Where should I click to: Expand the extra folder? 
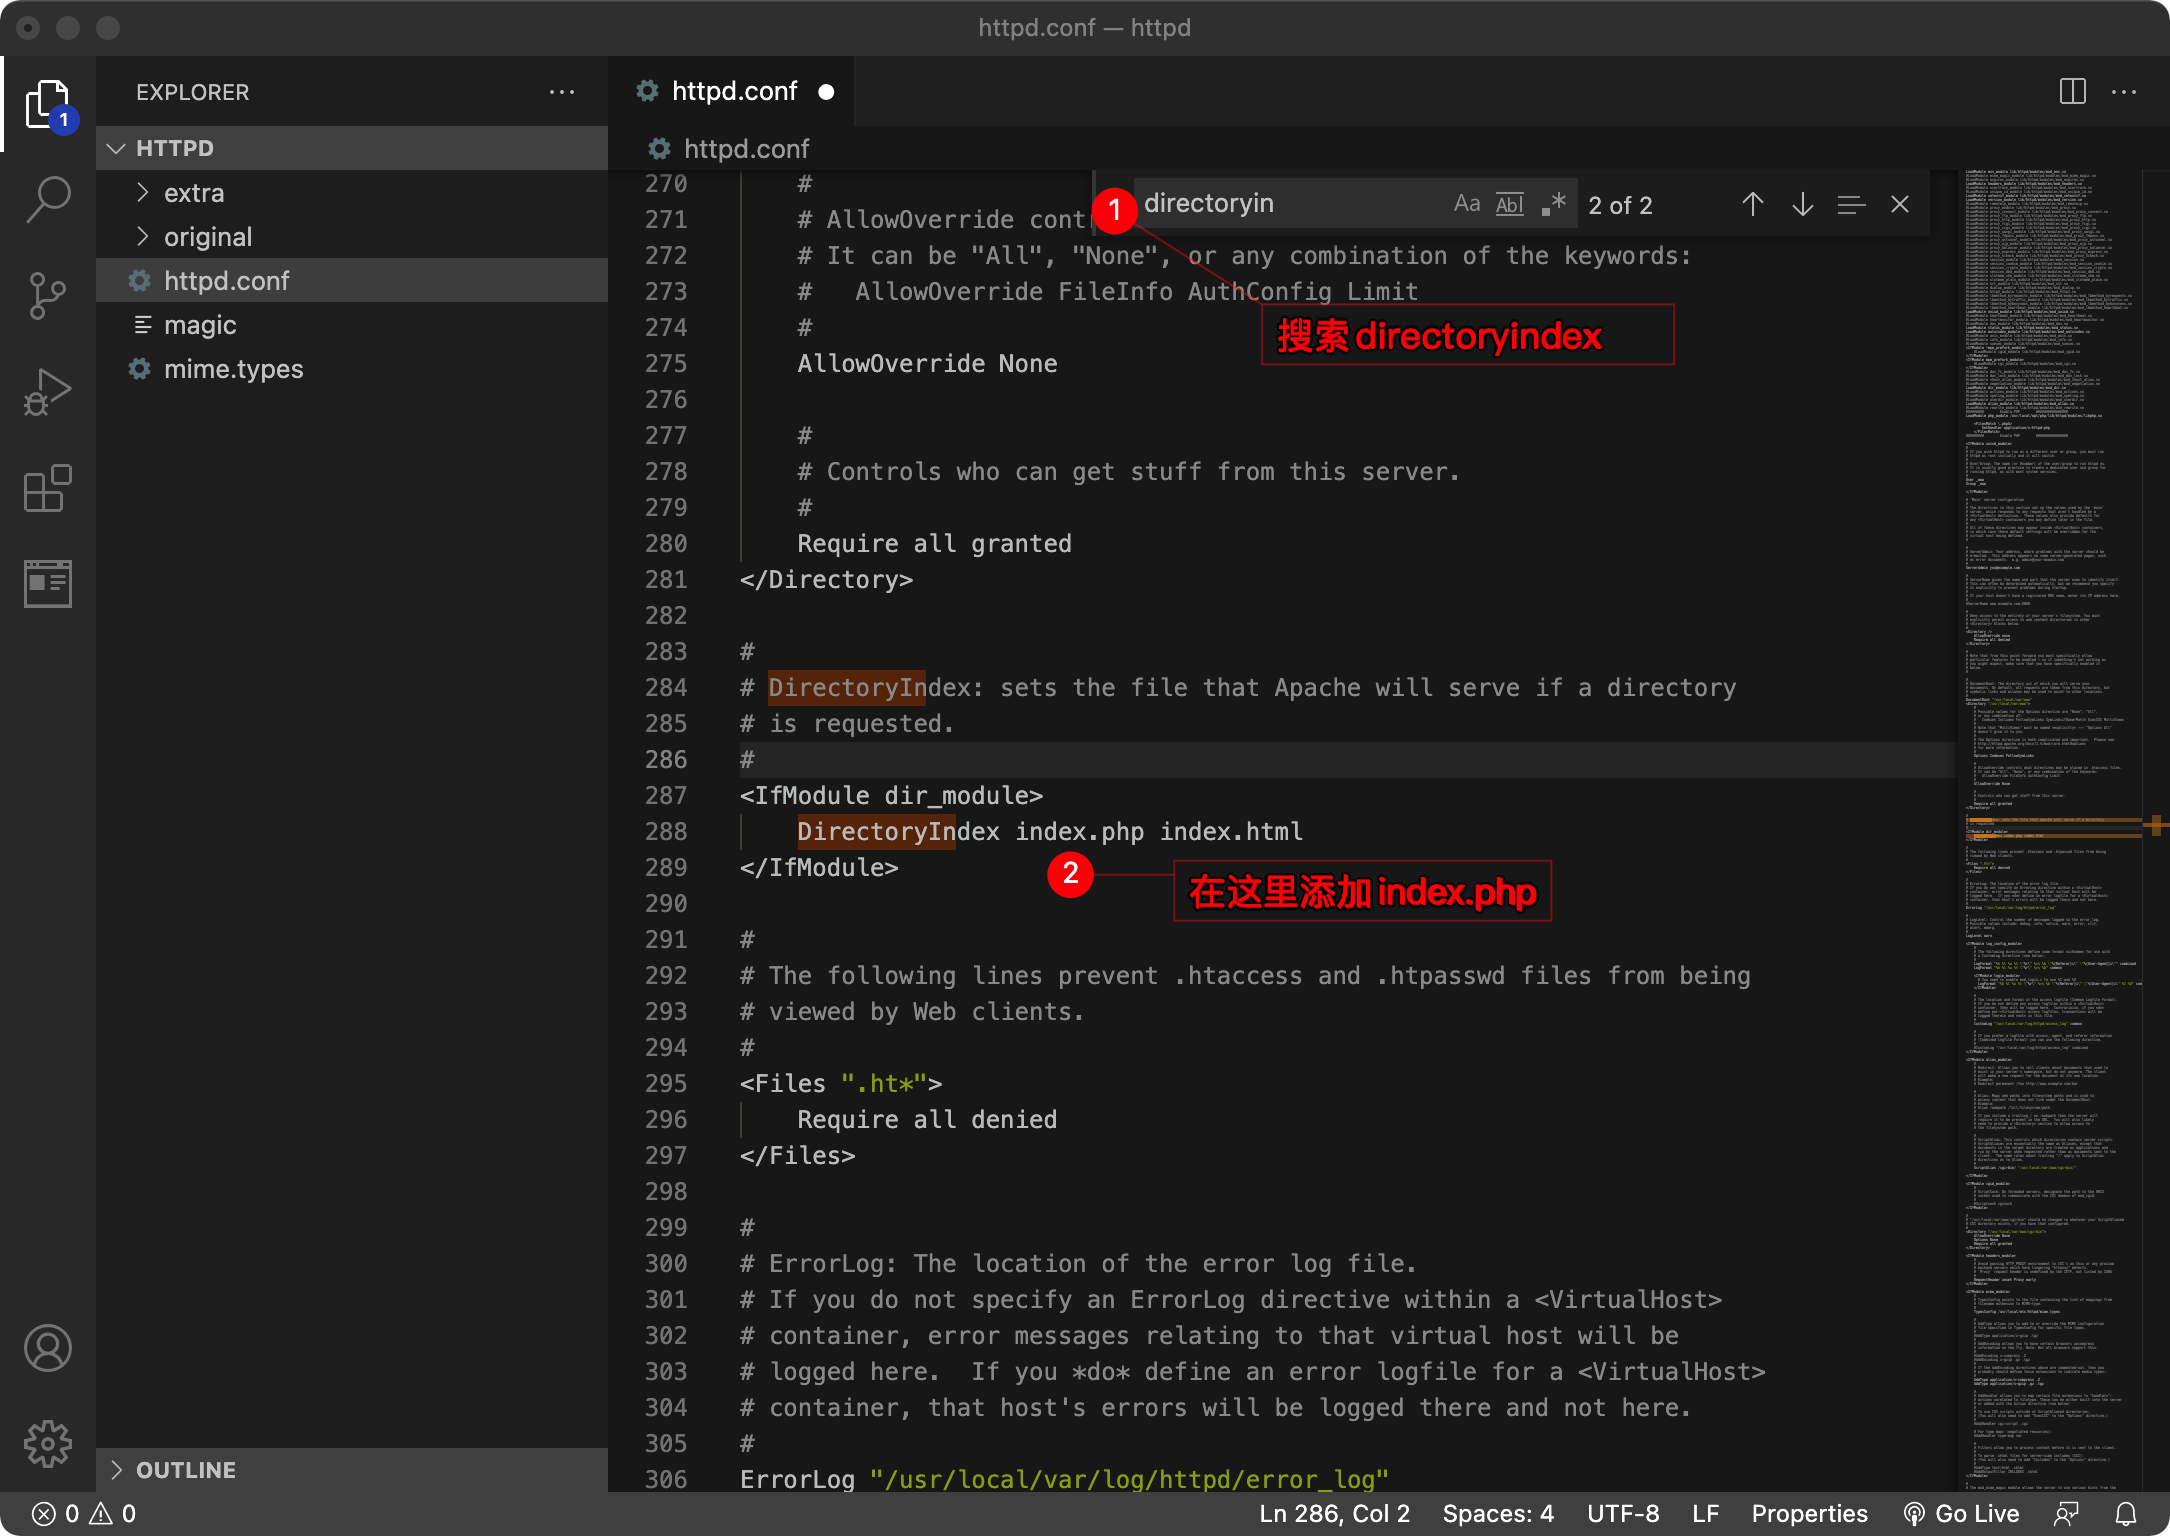tap(194, 193)
